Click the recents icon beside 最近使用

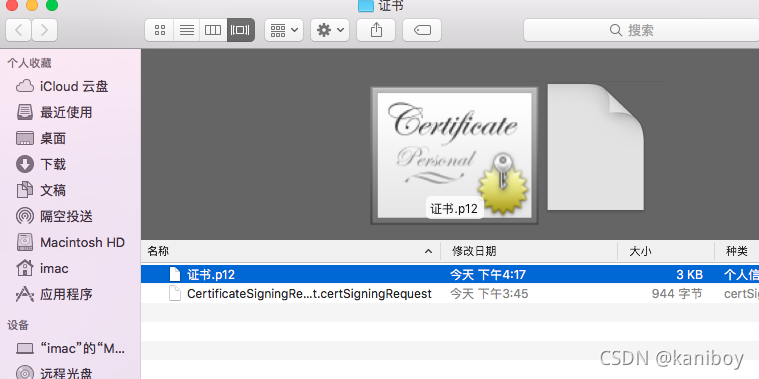point(25,112)
